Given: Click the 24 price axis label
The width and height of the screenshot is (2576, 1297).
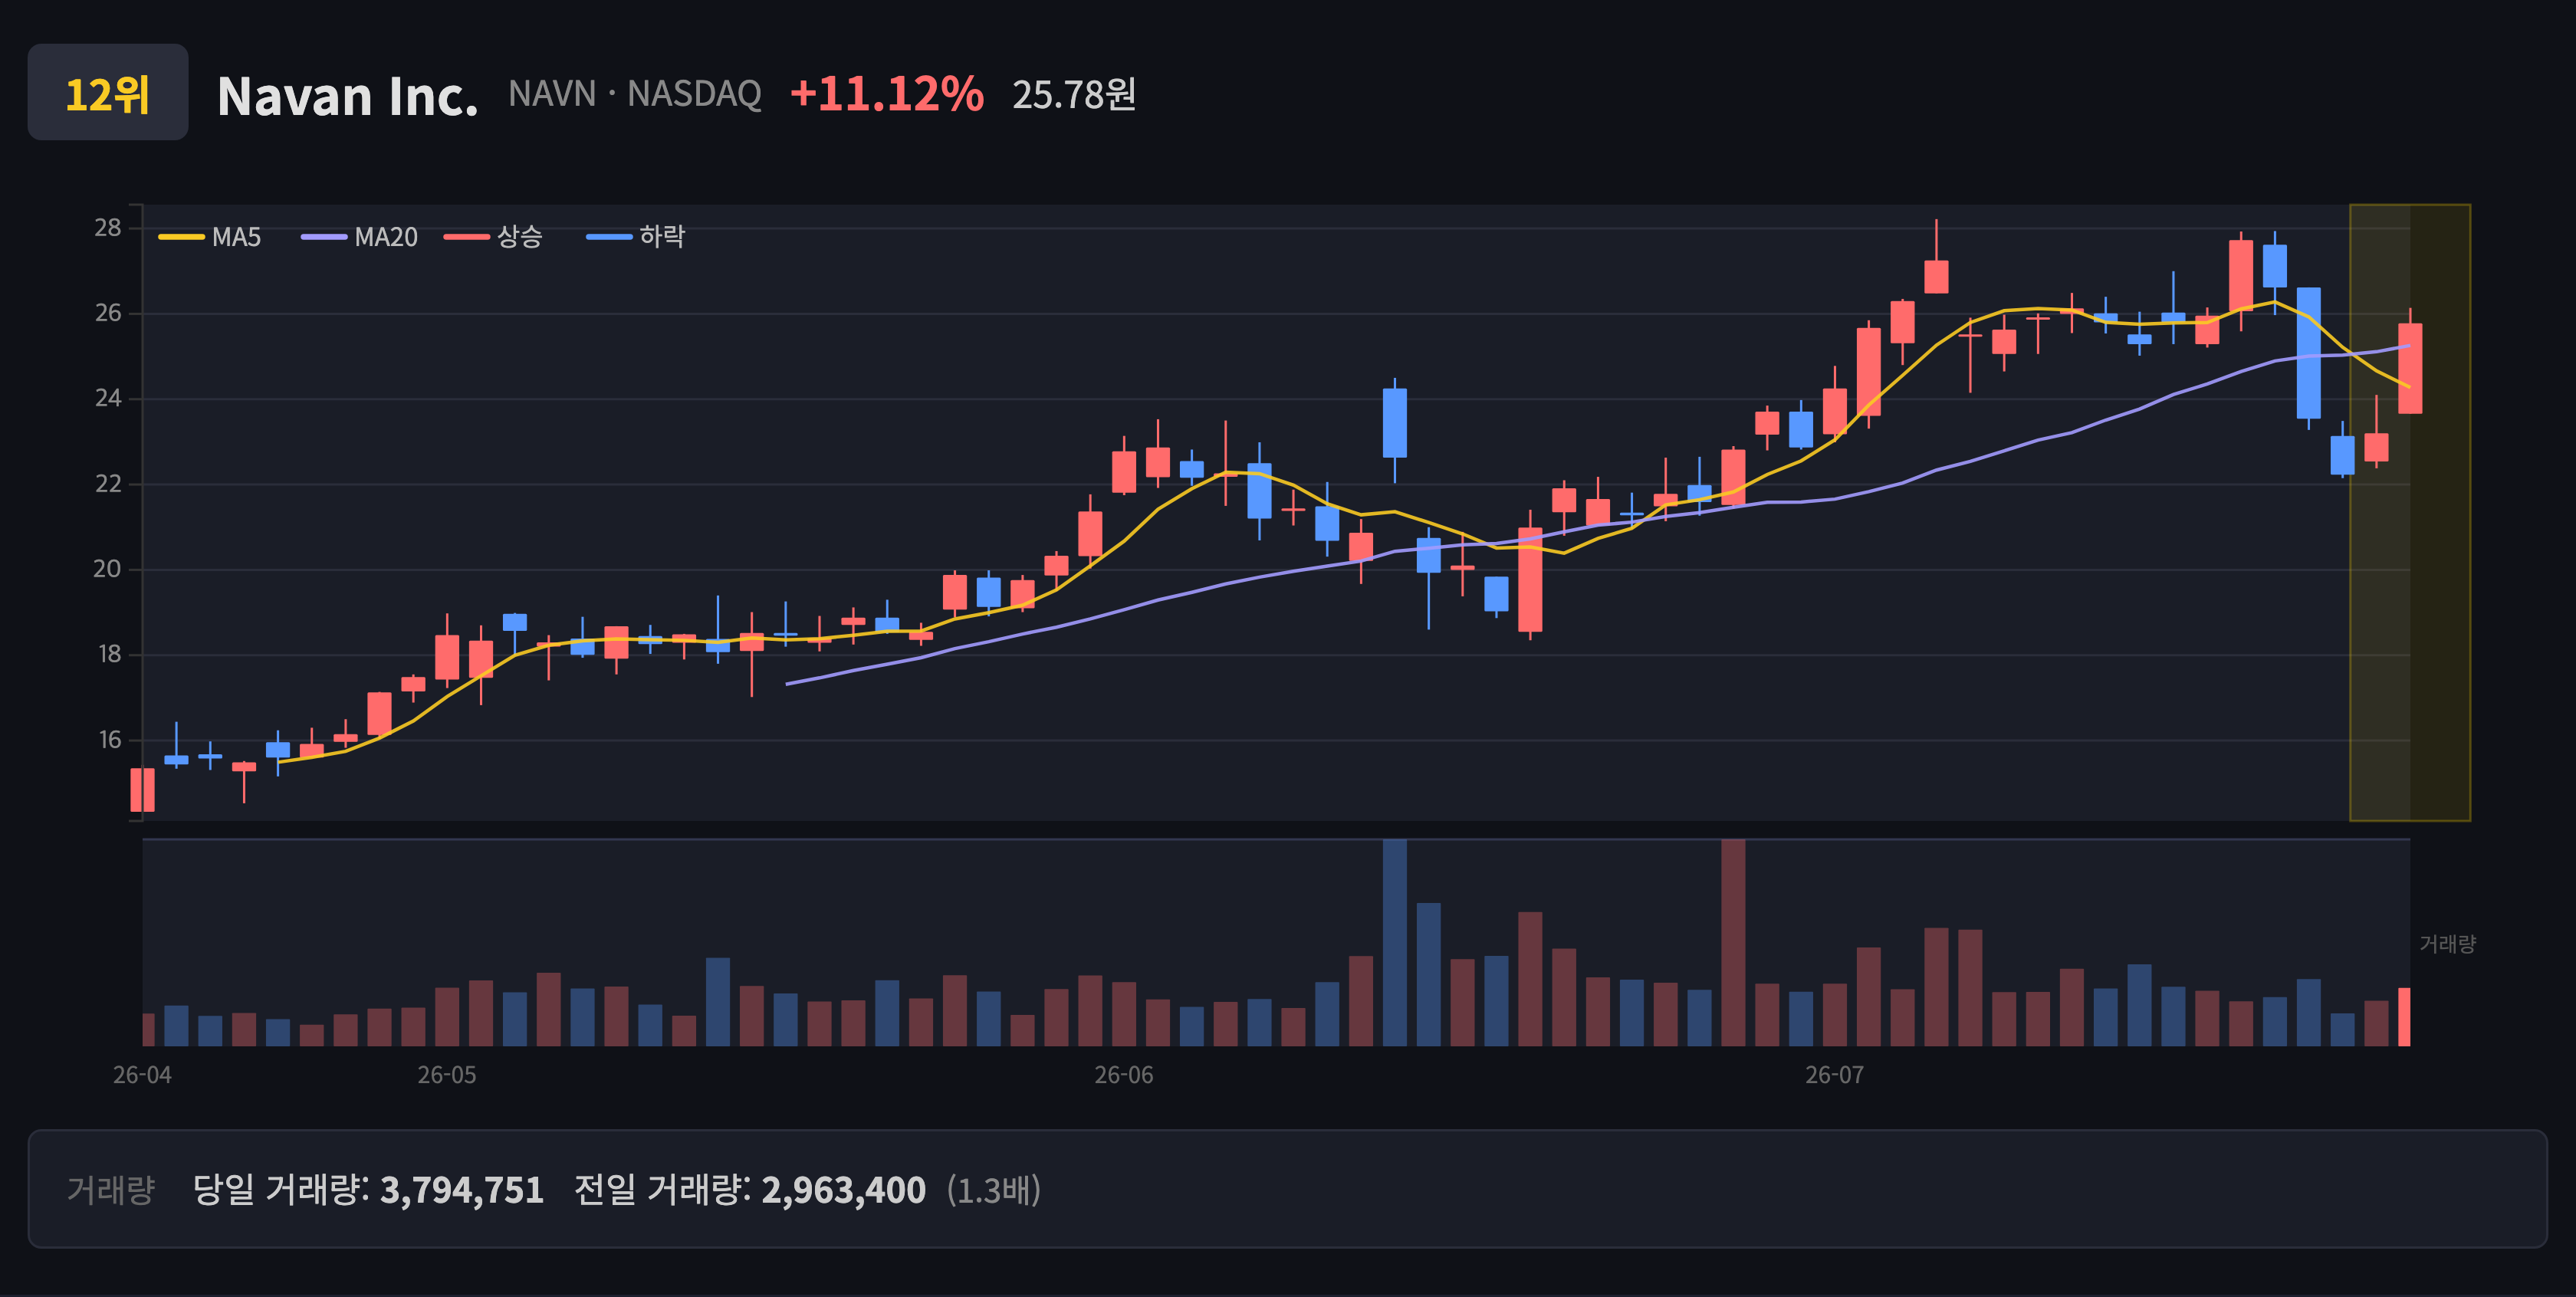Looking at the screenshot, I should tap(108, 398).
